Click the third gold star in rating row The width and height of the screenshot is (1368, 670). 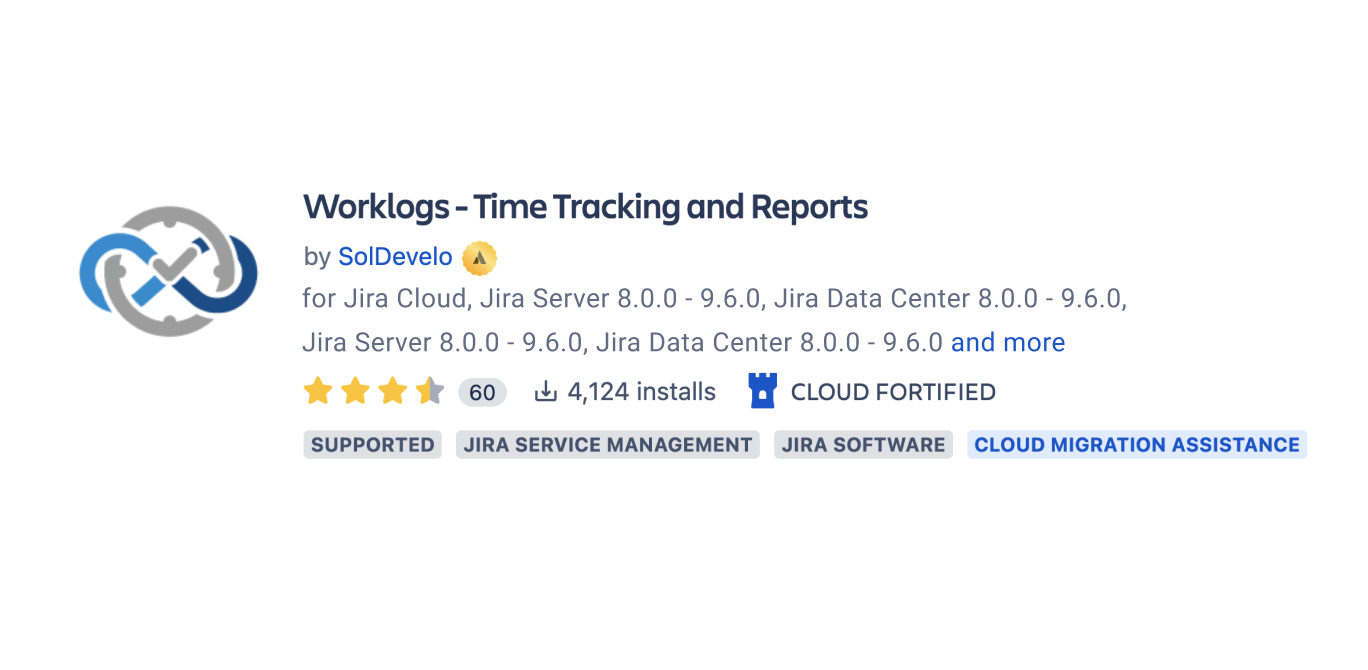point(394,391)
